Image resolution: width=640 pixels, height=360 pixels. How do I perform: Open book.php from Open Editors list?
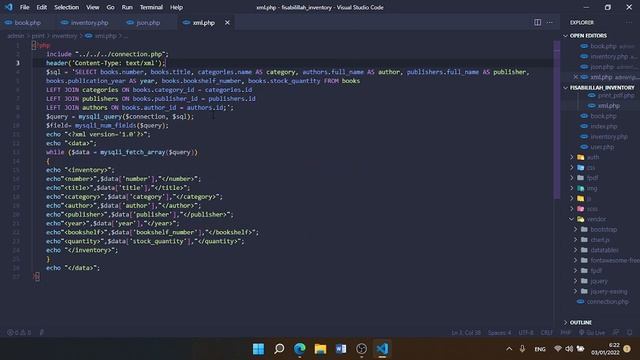[604, 46]
